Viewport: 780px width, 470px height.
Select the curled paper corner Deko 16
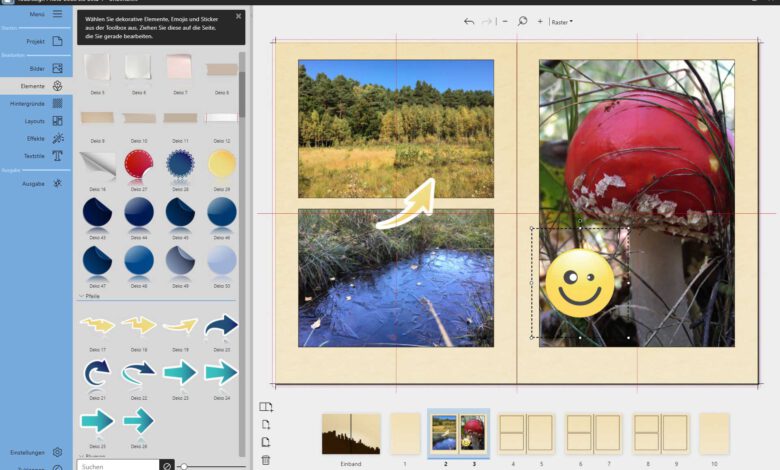click(98, 166)
